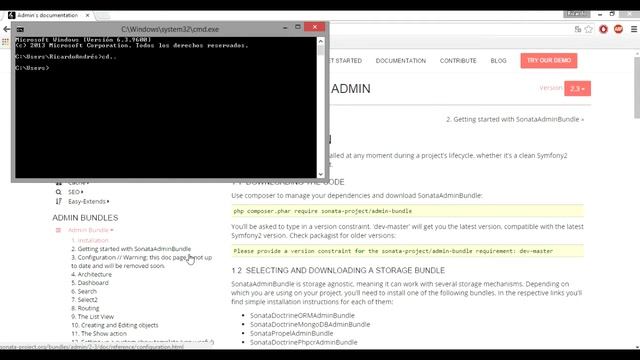Open sidebar link 11. The Show action

(x=99, y=333)
